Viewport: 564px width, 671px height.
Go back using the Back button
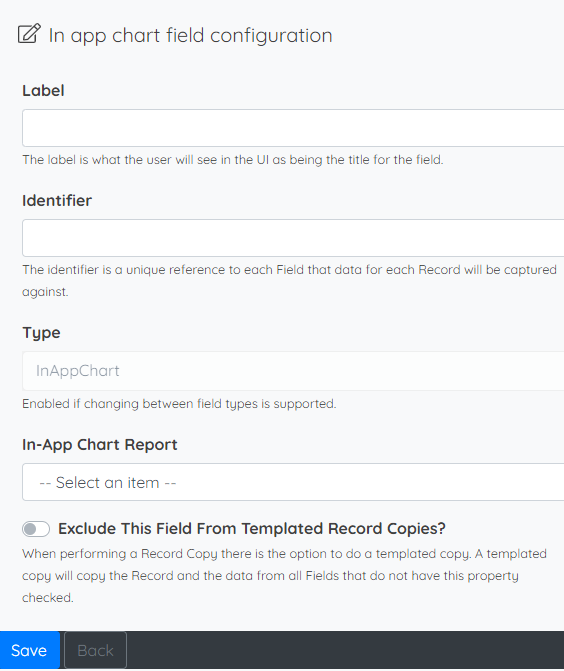pyautogui.click(x=95, y=650)
